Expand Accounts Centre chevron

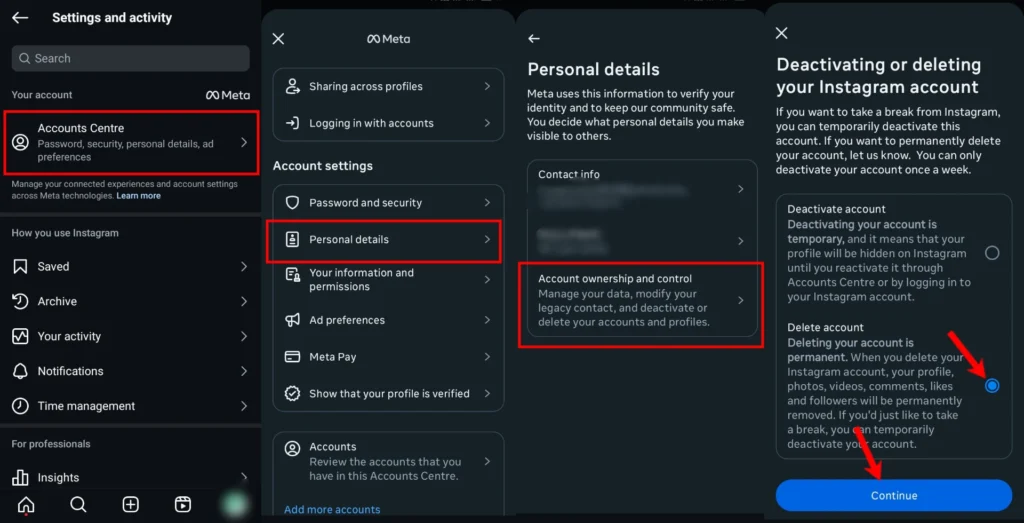[244, 143]
